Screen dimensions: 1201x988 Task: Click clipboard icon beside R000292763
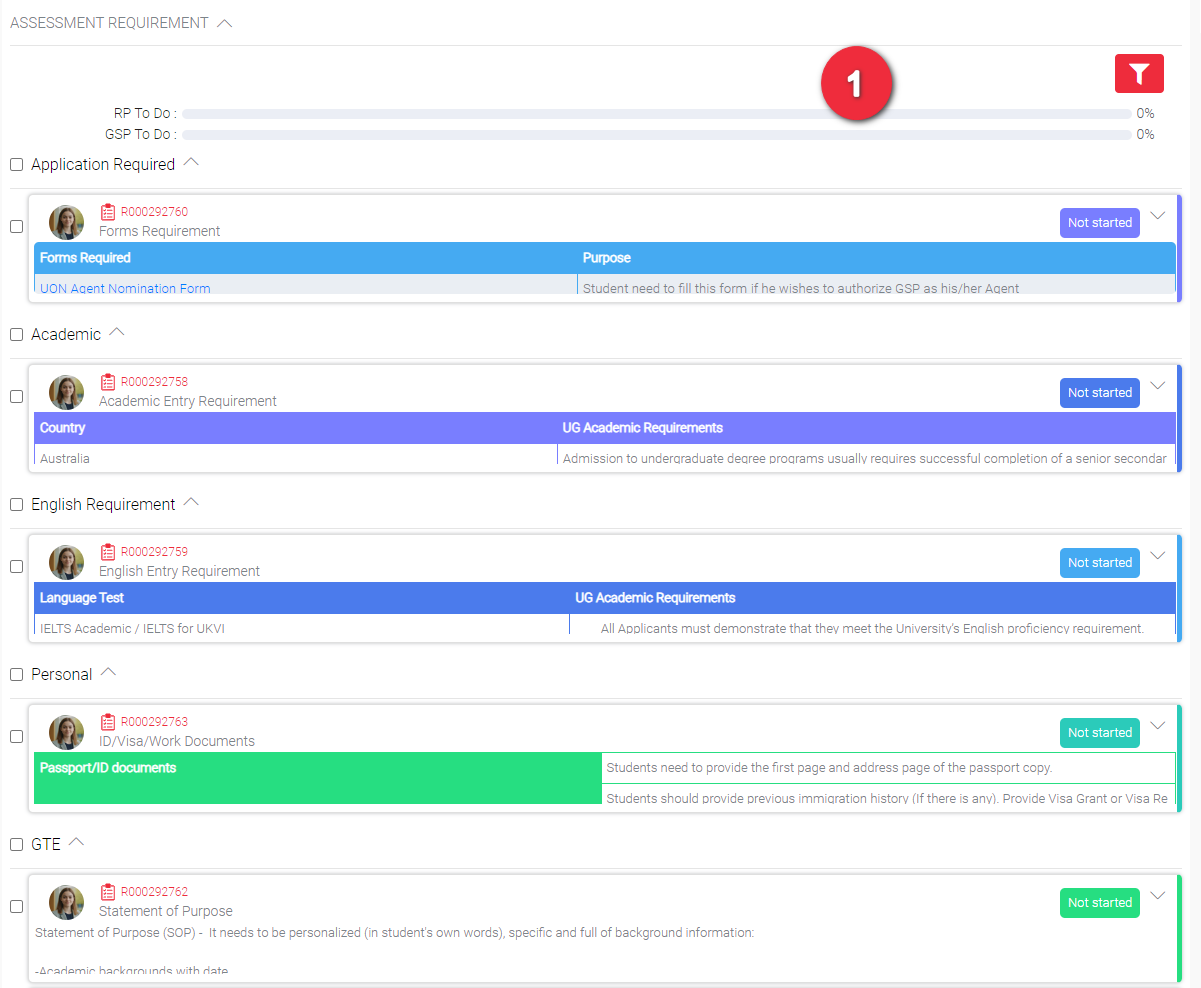[x=108, y=722]
